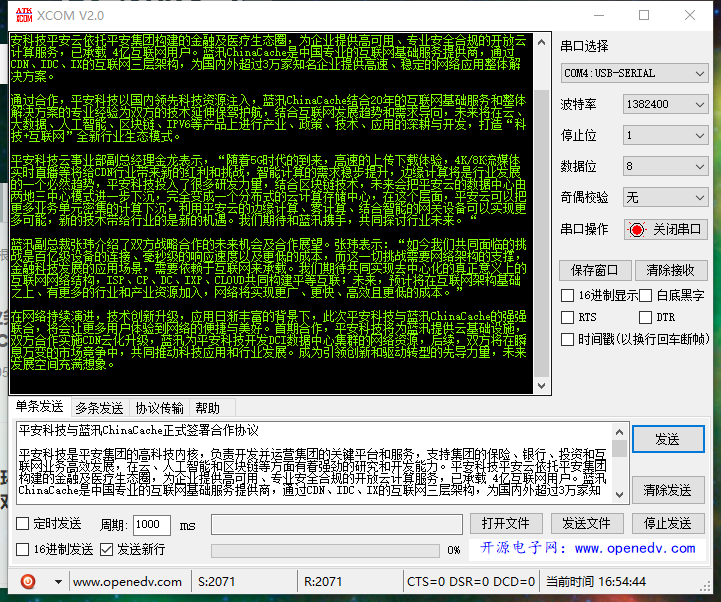Toggle the DTR checkbox

646,317
